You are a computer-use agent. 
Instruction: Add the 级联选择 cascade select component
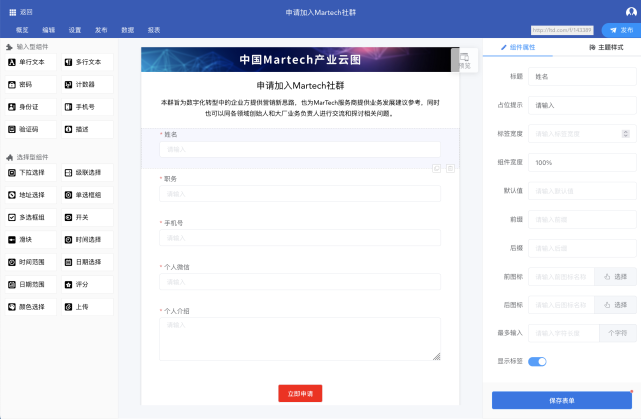coord(87,172)
